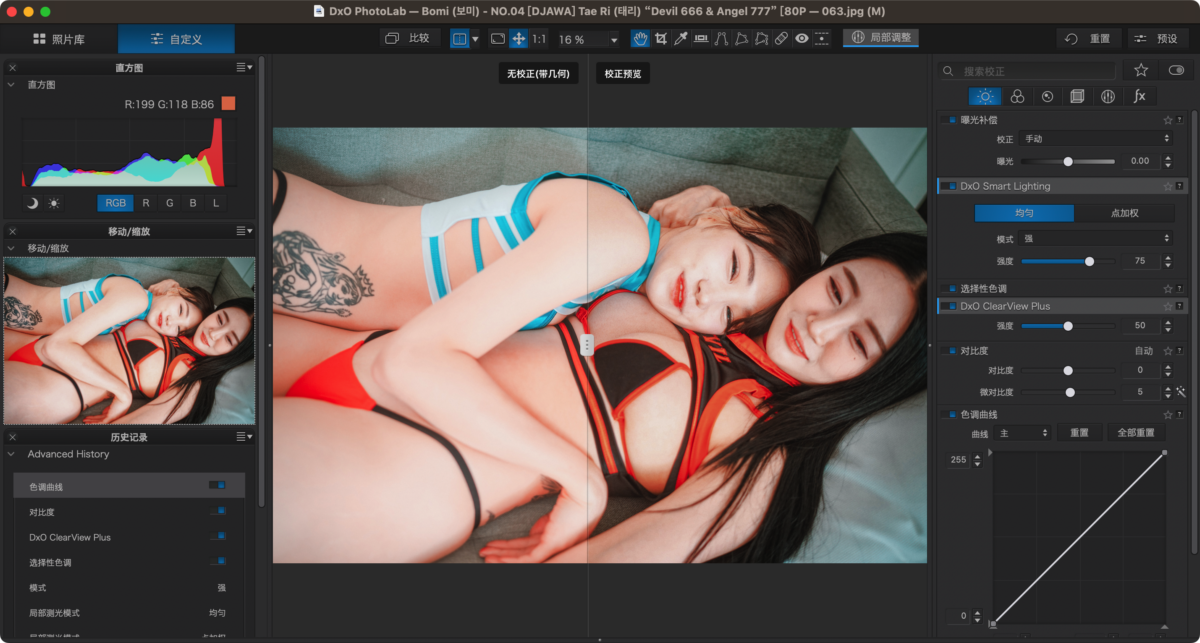Open the parallel lines perspective tool
The image size is (1200, 643).
tap(721, 39)
